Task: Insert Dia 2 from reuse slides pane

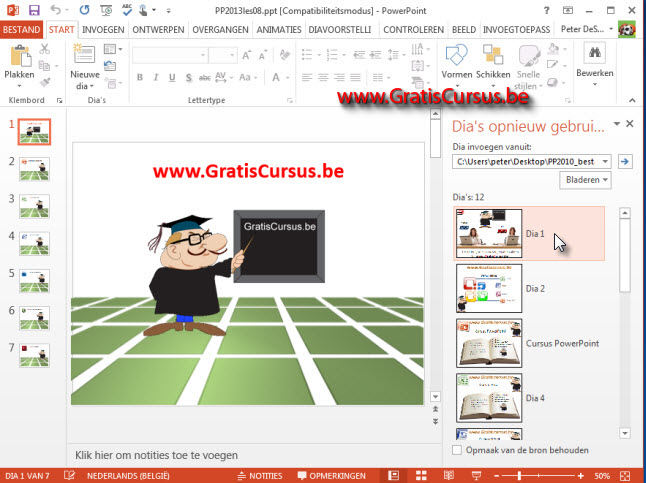Action: [x=529, y=288]
